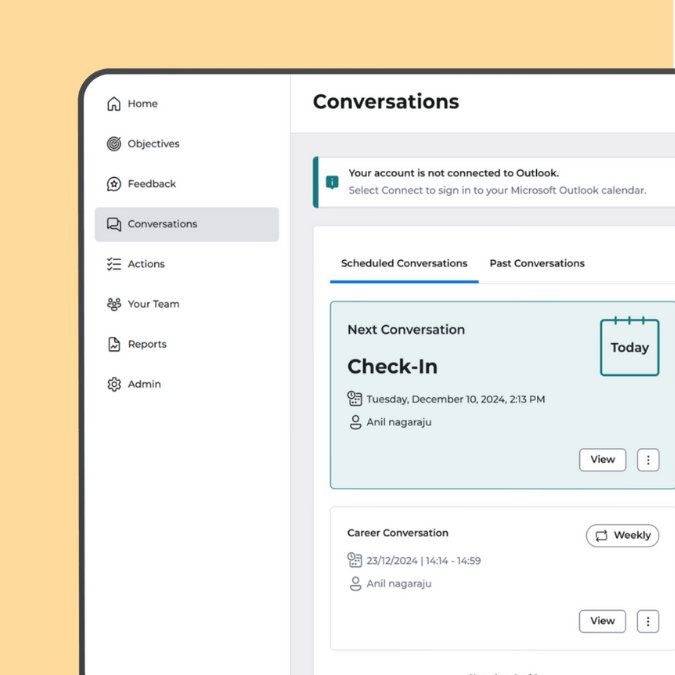Open Your Team people icon
The height and width of the screenshot is (675, 675).
coord(114,304)
